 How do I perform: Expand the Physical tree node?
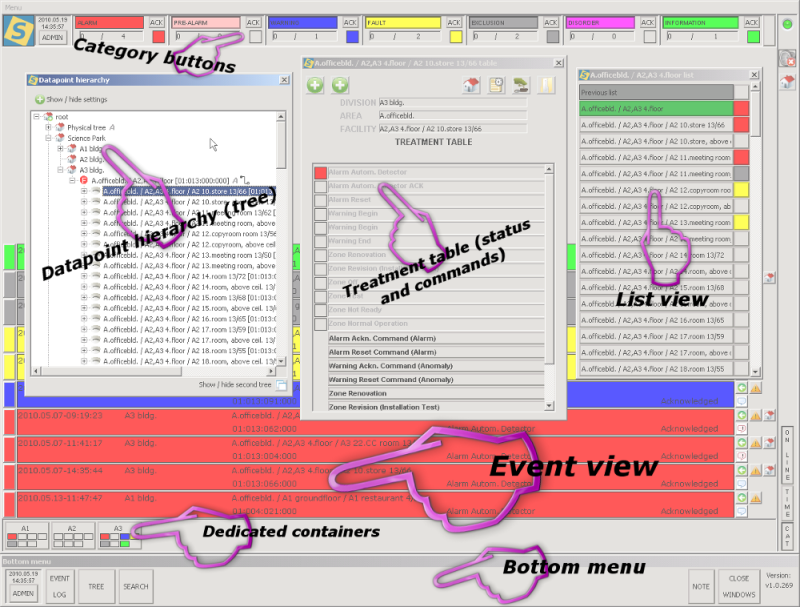[x=48, y=128]
